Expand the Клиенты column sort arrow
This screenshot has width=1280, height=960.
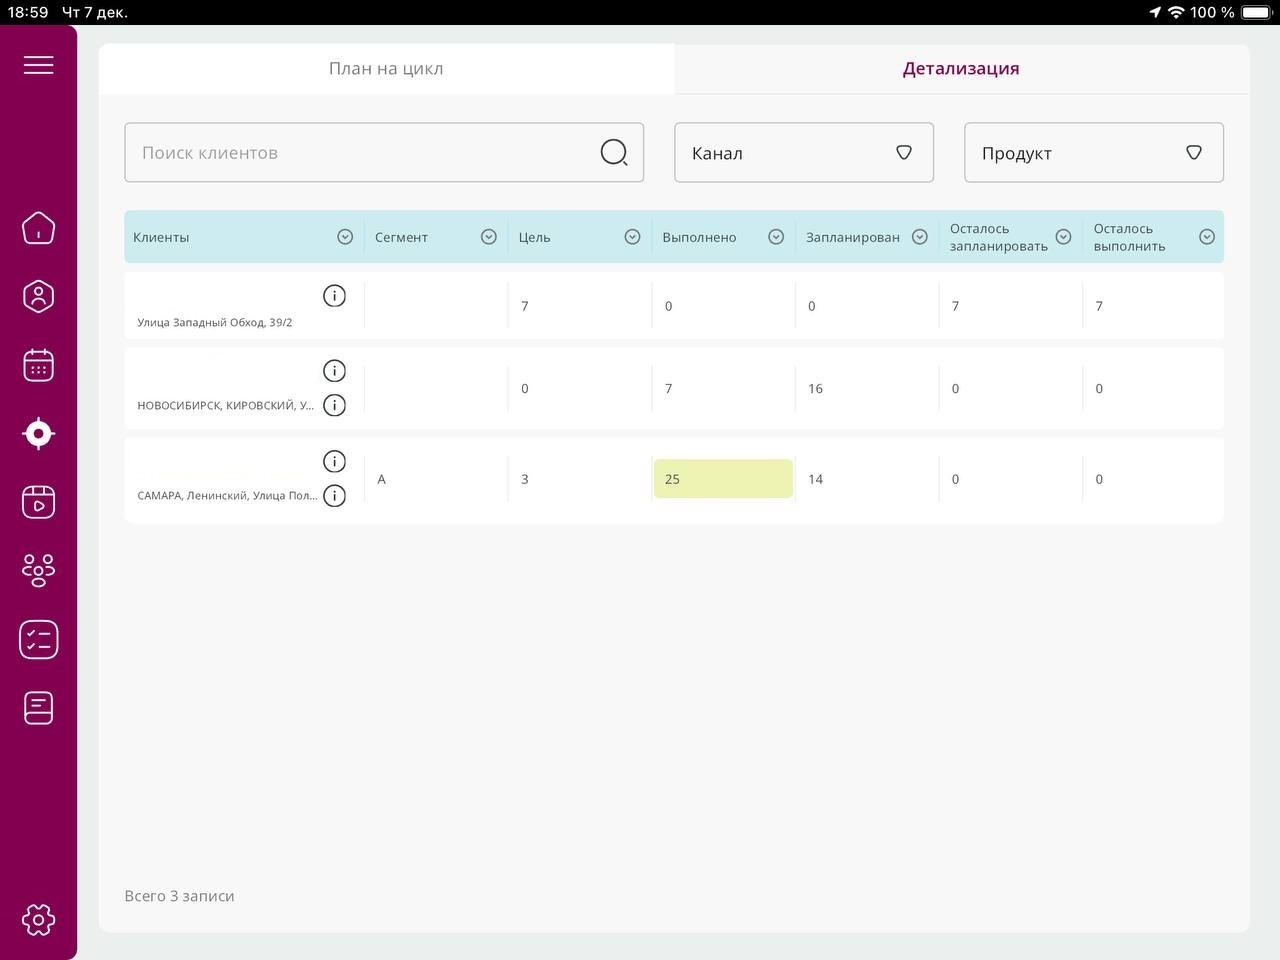point(345,237)
